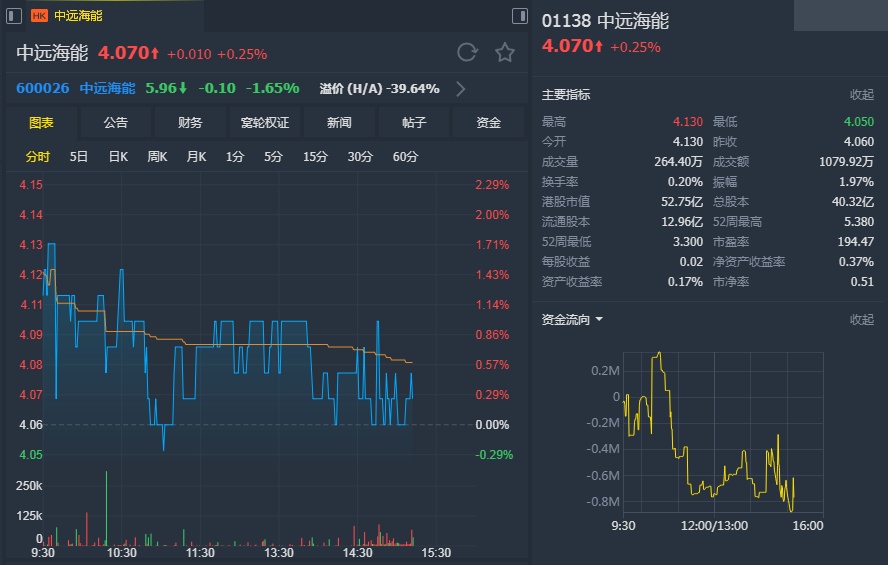The height and width of the screenshot is (565, 888).
Task: Click the 成交额 value 1079.92万
Action: [x=846, y=162]
